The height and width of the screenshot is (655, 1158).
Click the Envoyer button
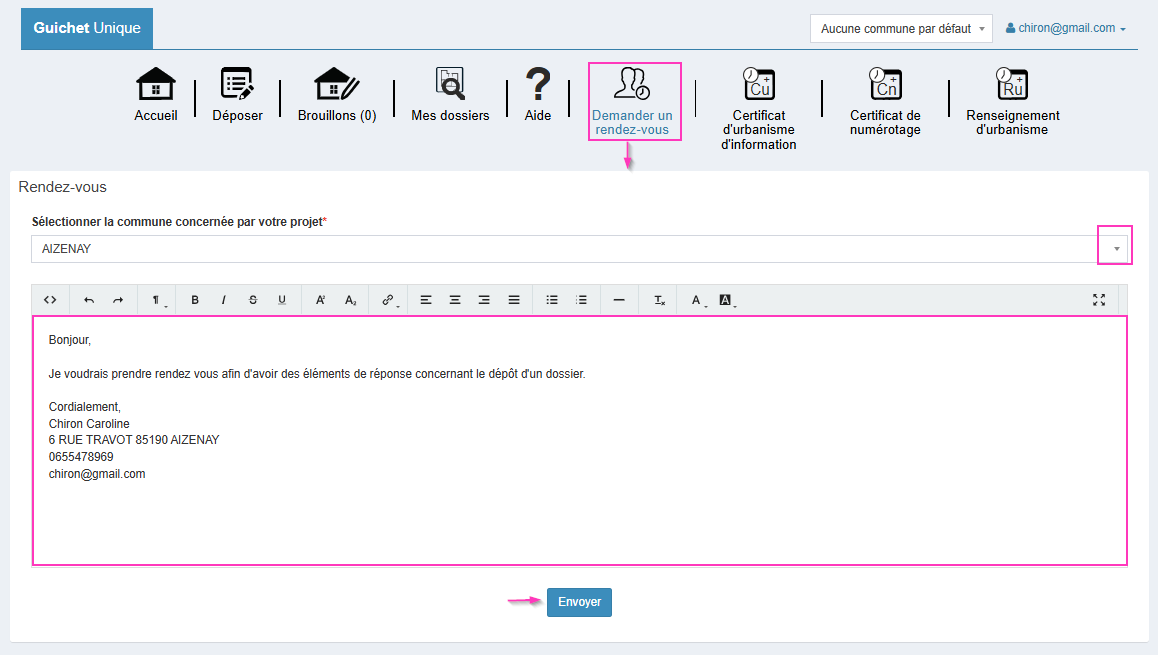coord(579,602)
